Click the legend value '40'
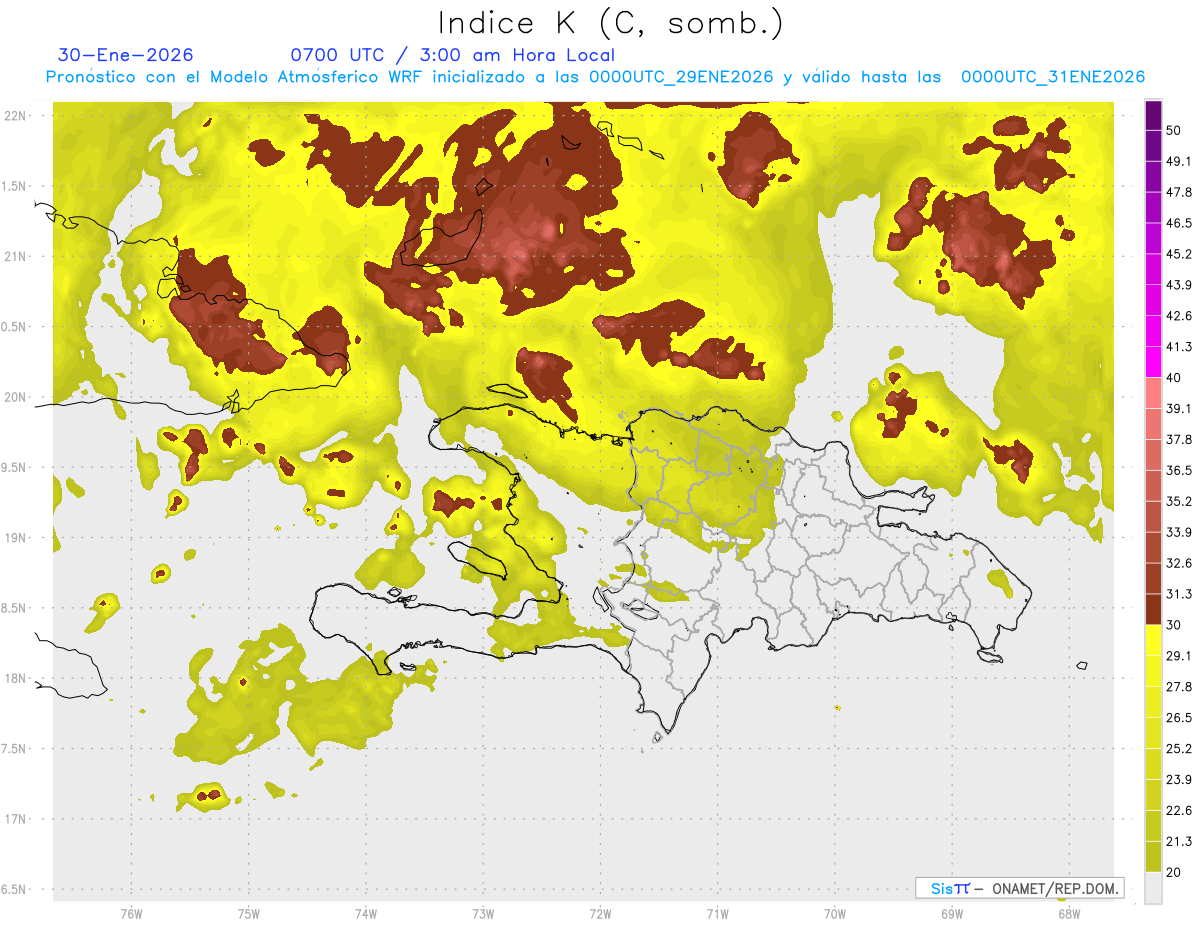This screenshot has width=1200, height=927. click(1175, 378)
